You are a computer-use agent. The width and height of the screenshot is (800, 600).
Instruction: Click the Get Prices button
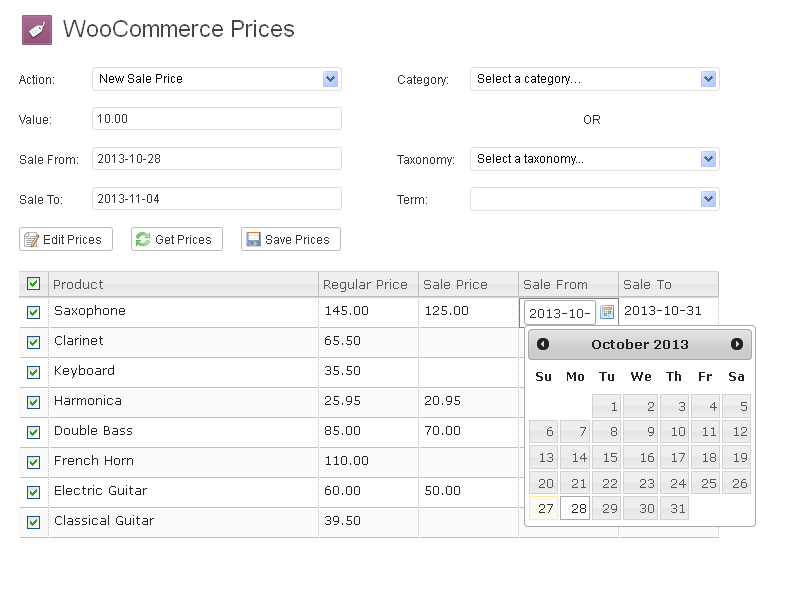point(177,239)
